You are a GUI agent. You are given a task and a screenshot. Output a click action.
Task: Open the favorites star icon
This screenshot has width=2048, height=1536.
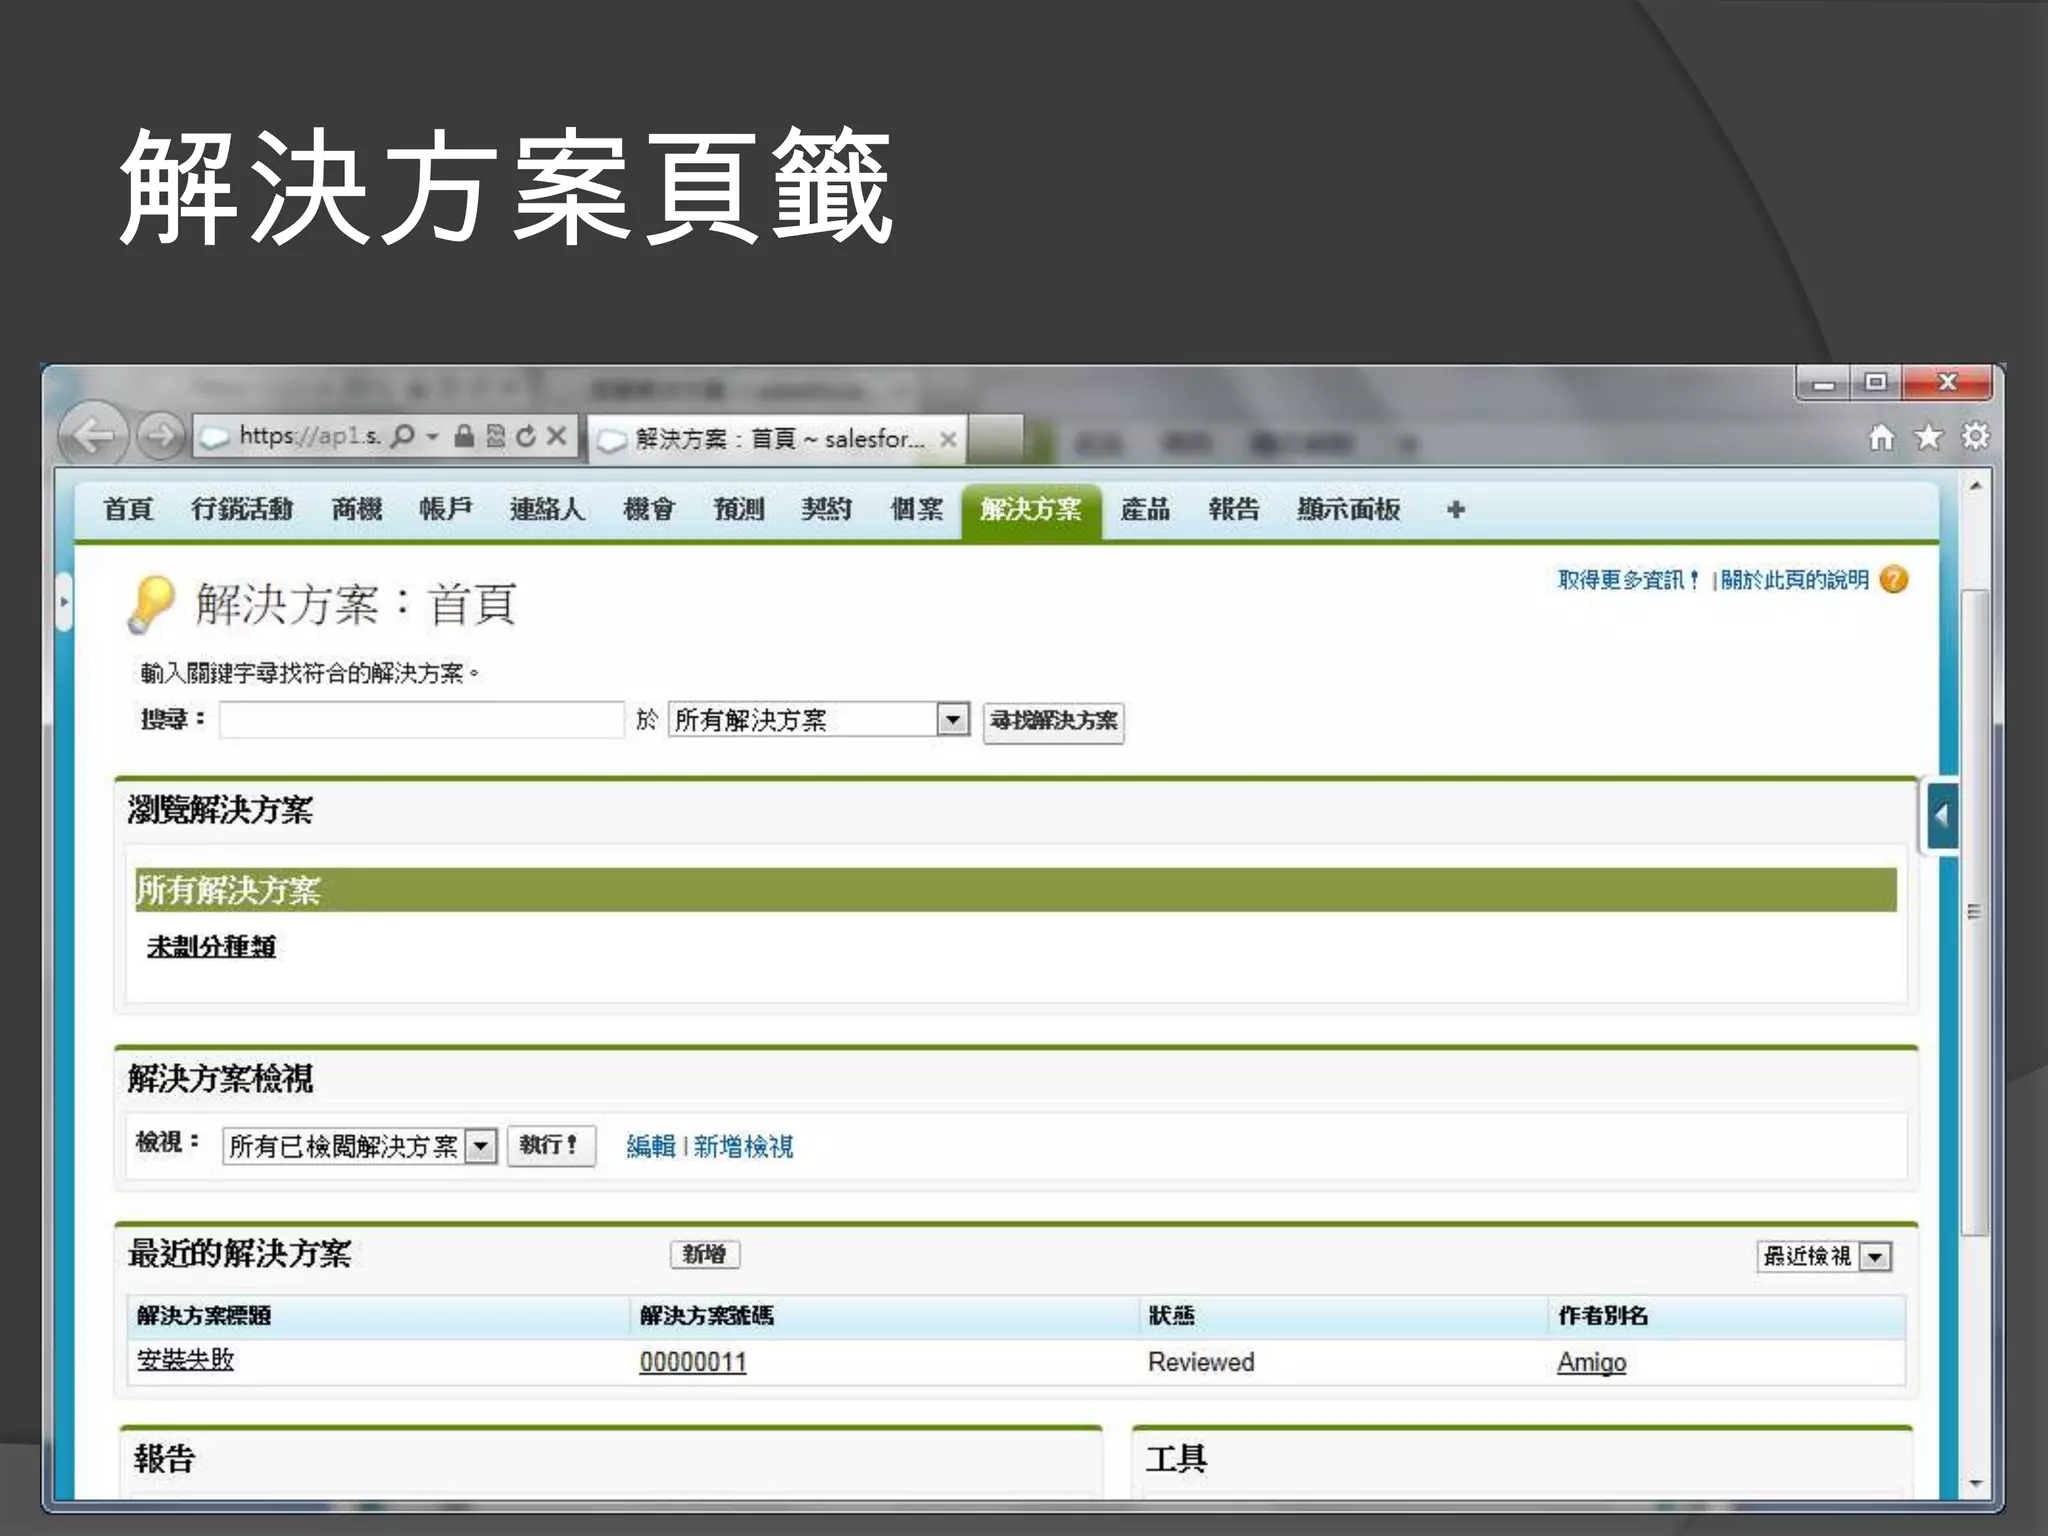(x=1928, y=437)
